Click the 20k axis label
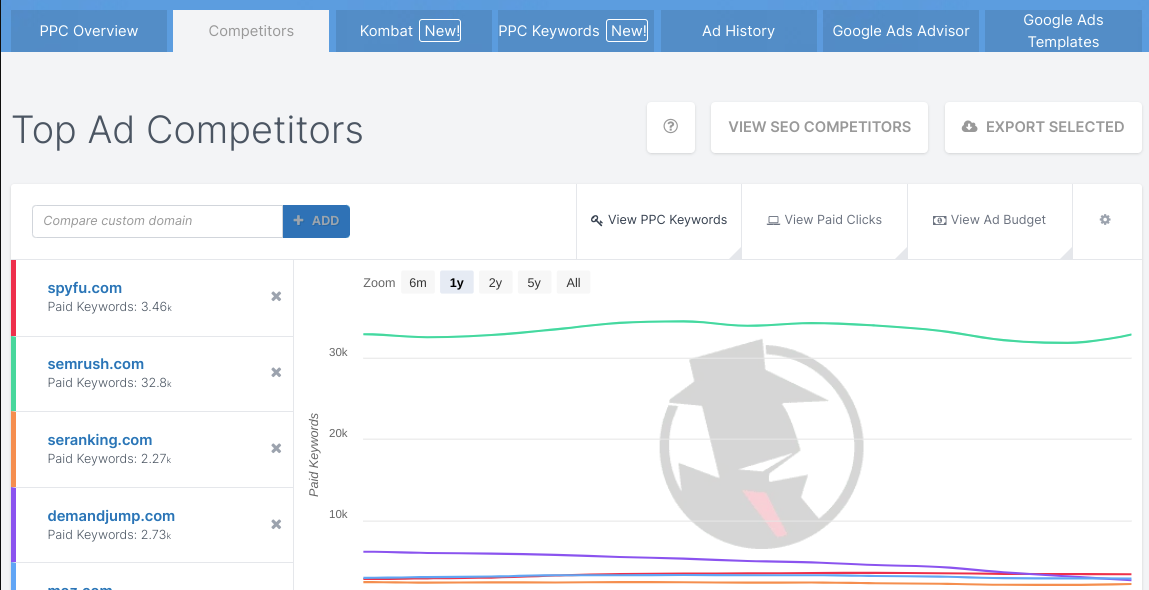This screenshot has width=1149, height=590. [x=338, y=433]
